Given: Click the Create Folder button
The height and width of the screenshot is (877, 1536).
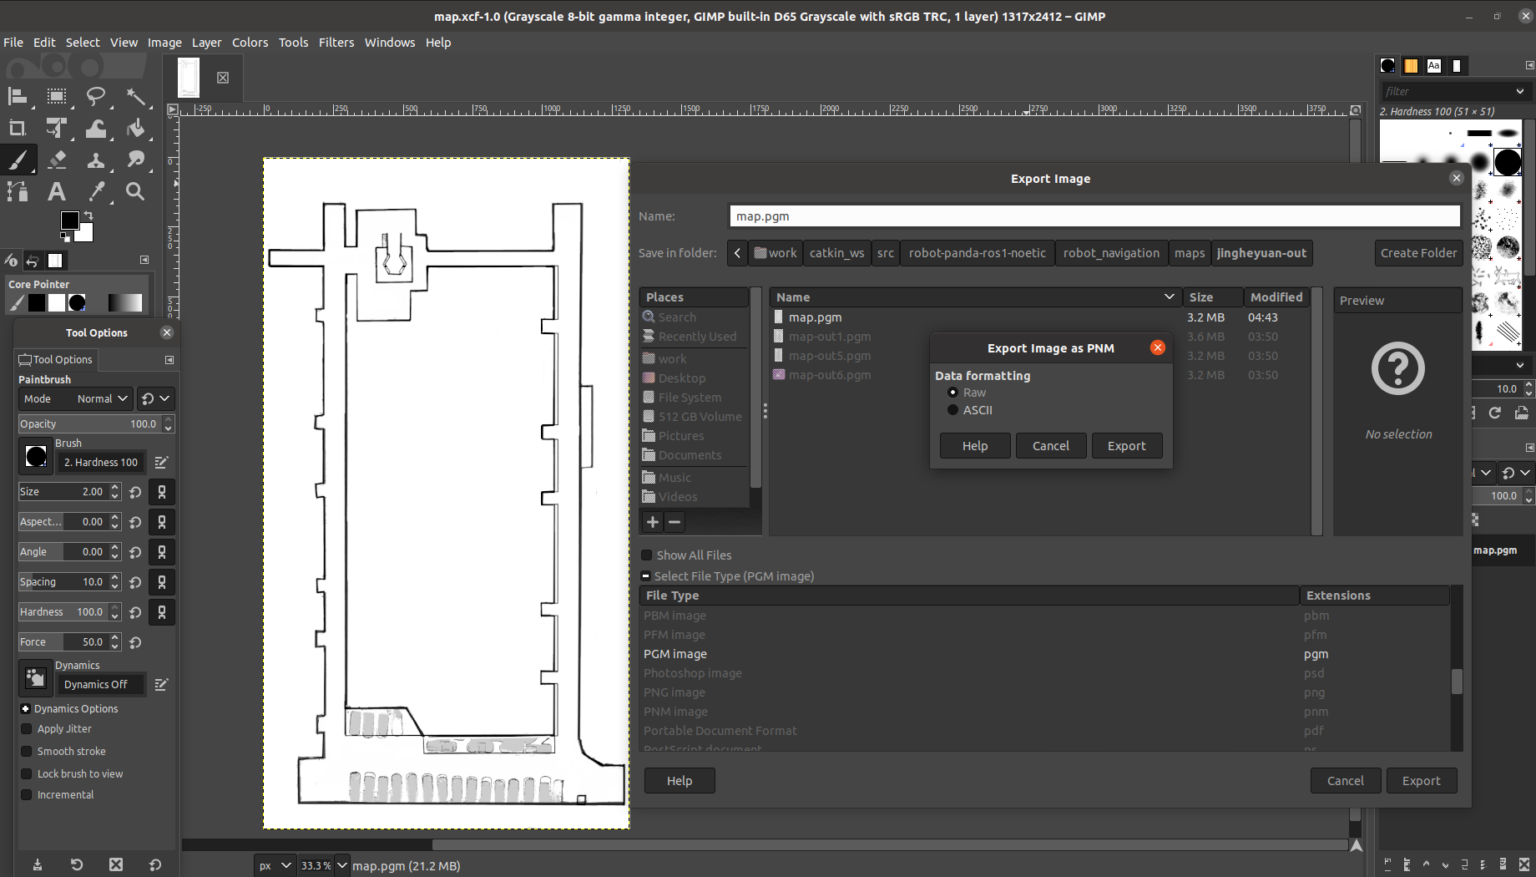Looking at the screenshot, I should point(1418,253).
